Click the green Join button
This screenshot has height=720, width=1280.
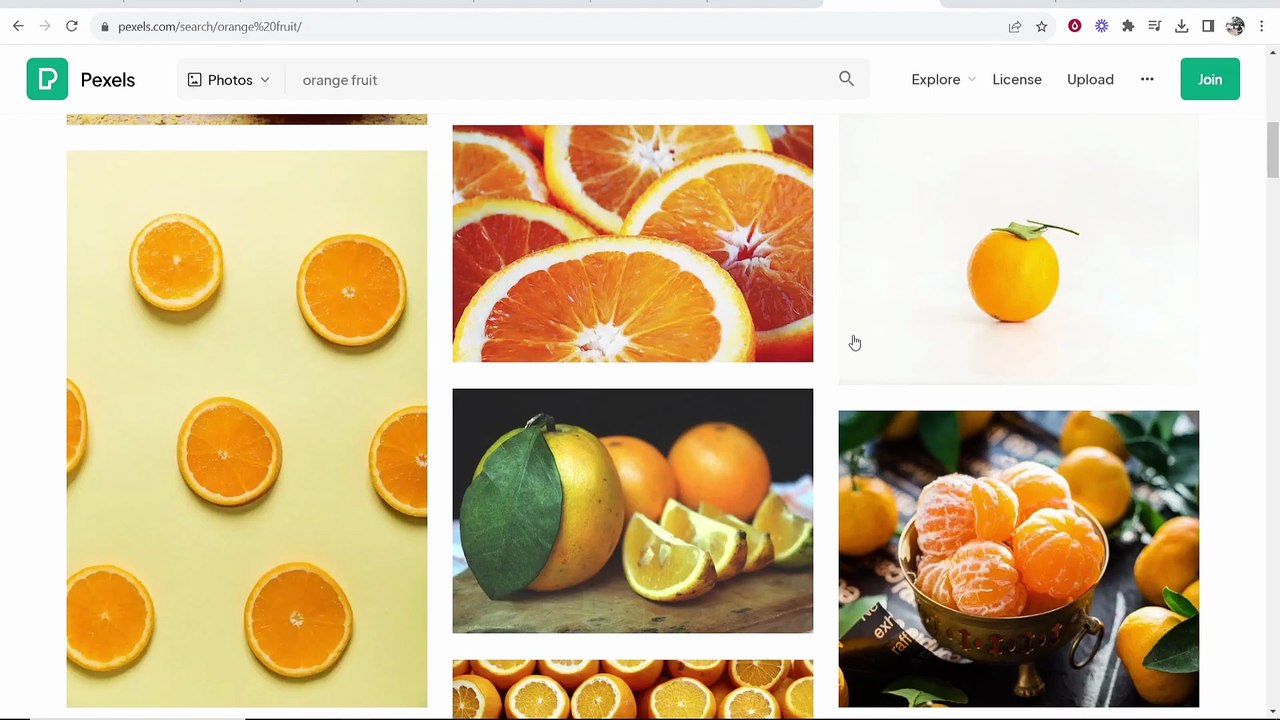point(1210,79)
